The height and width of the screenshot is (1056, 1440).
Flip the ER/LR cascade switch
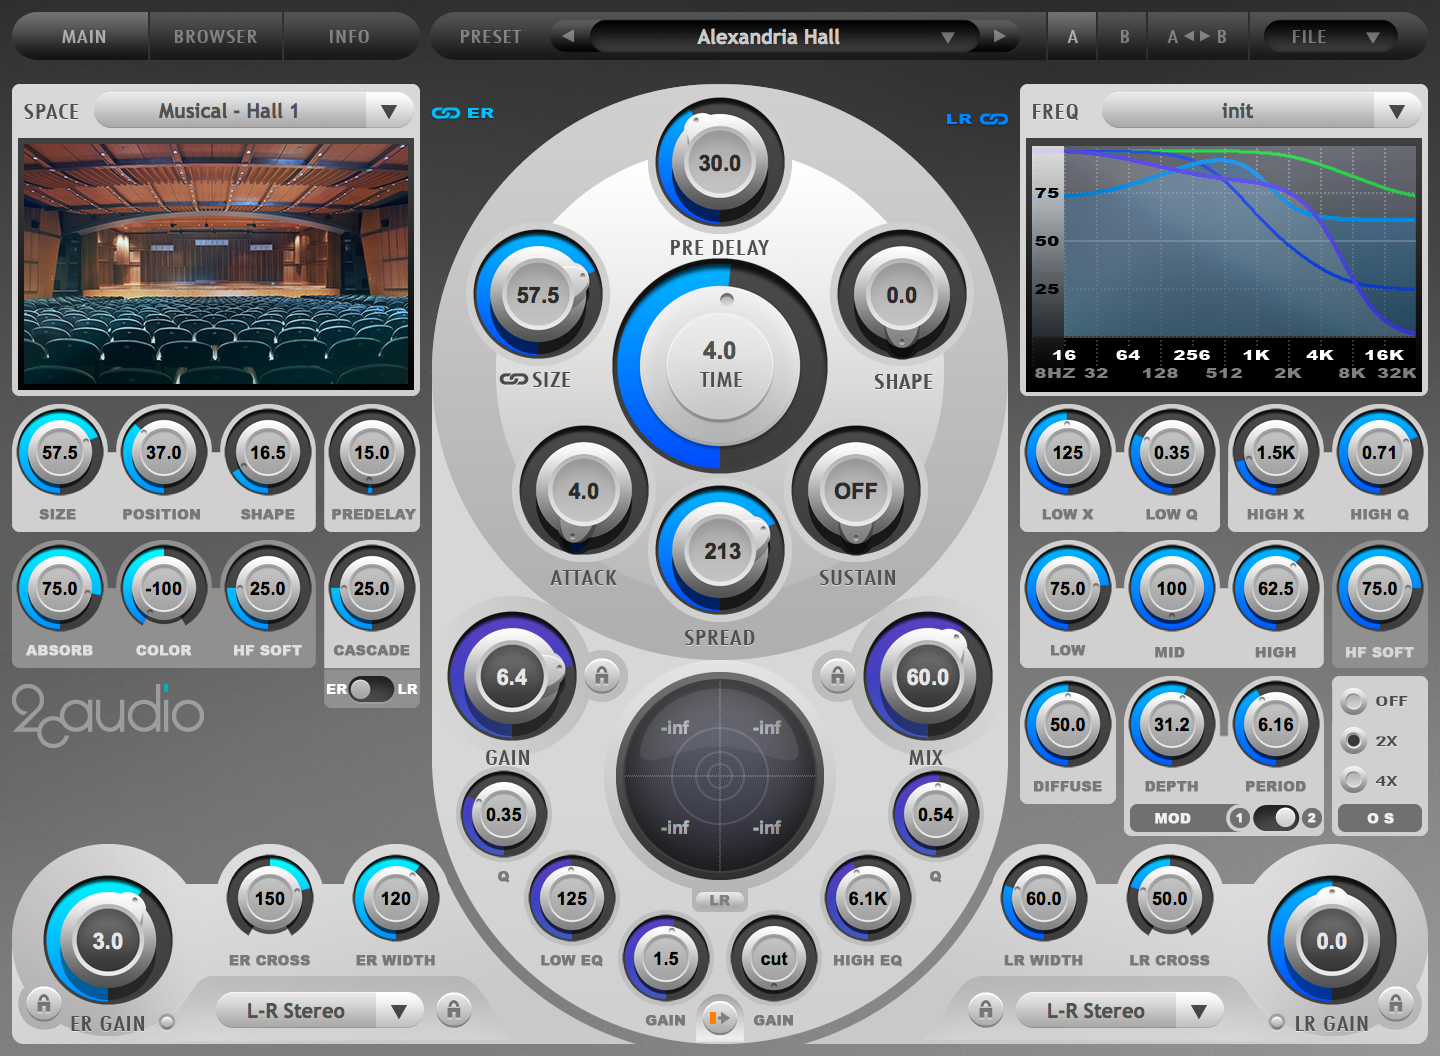tap(371, 689)
